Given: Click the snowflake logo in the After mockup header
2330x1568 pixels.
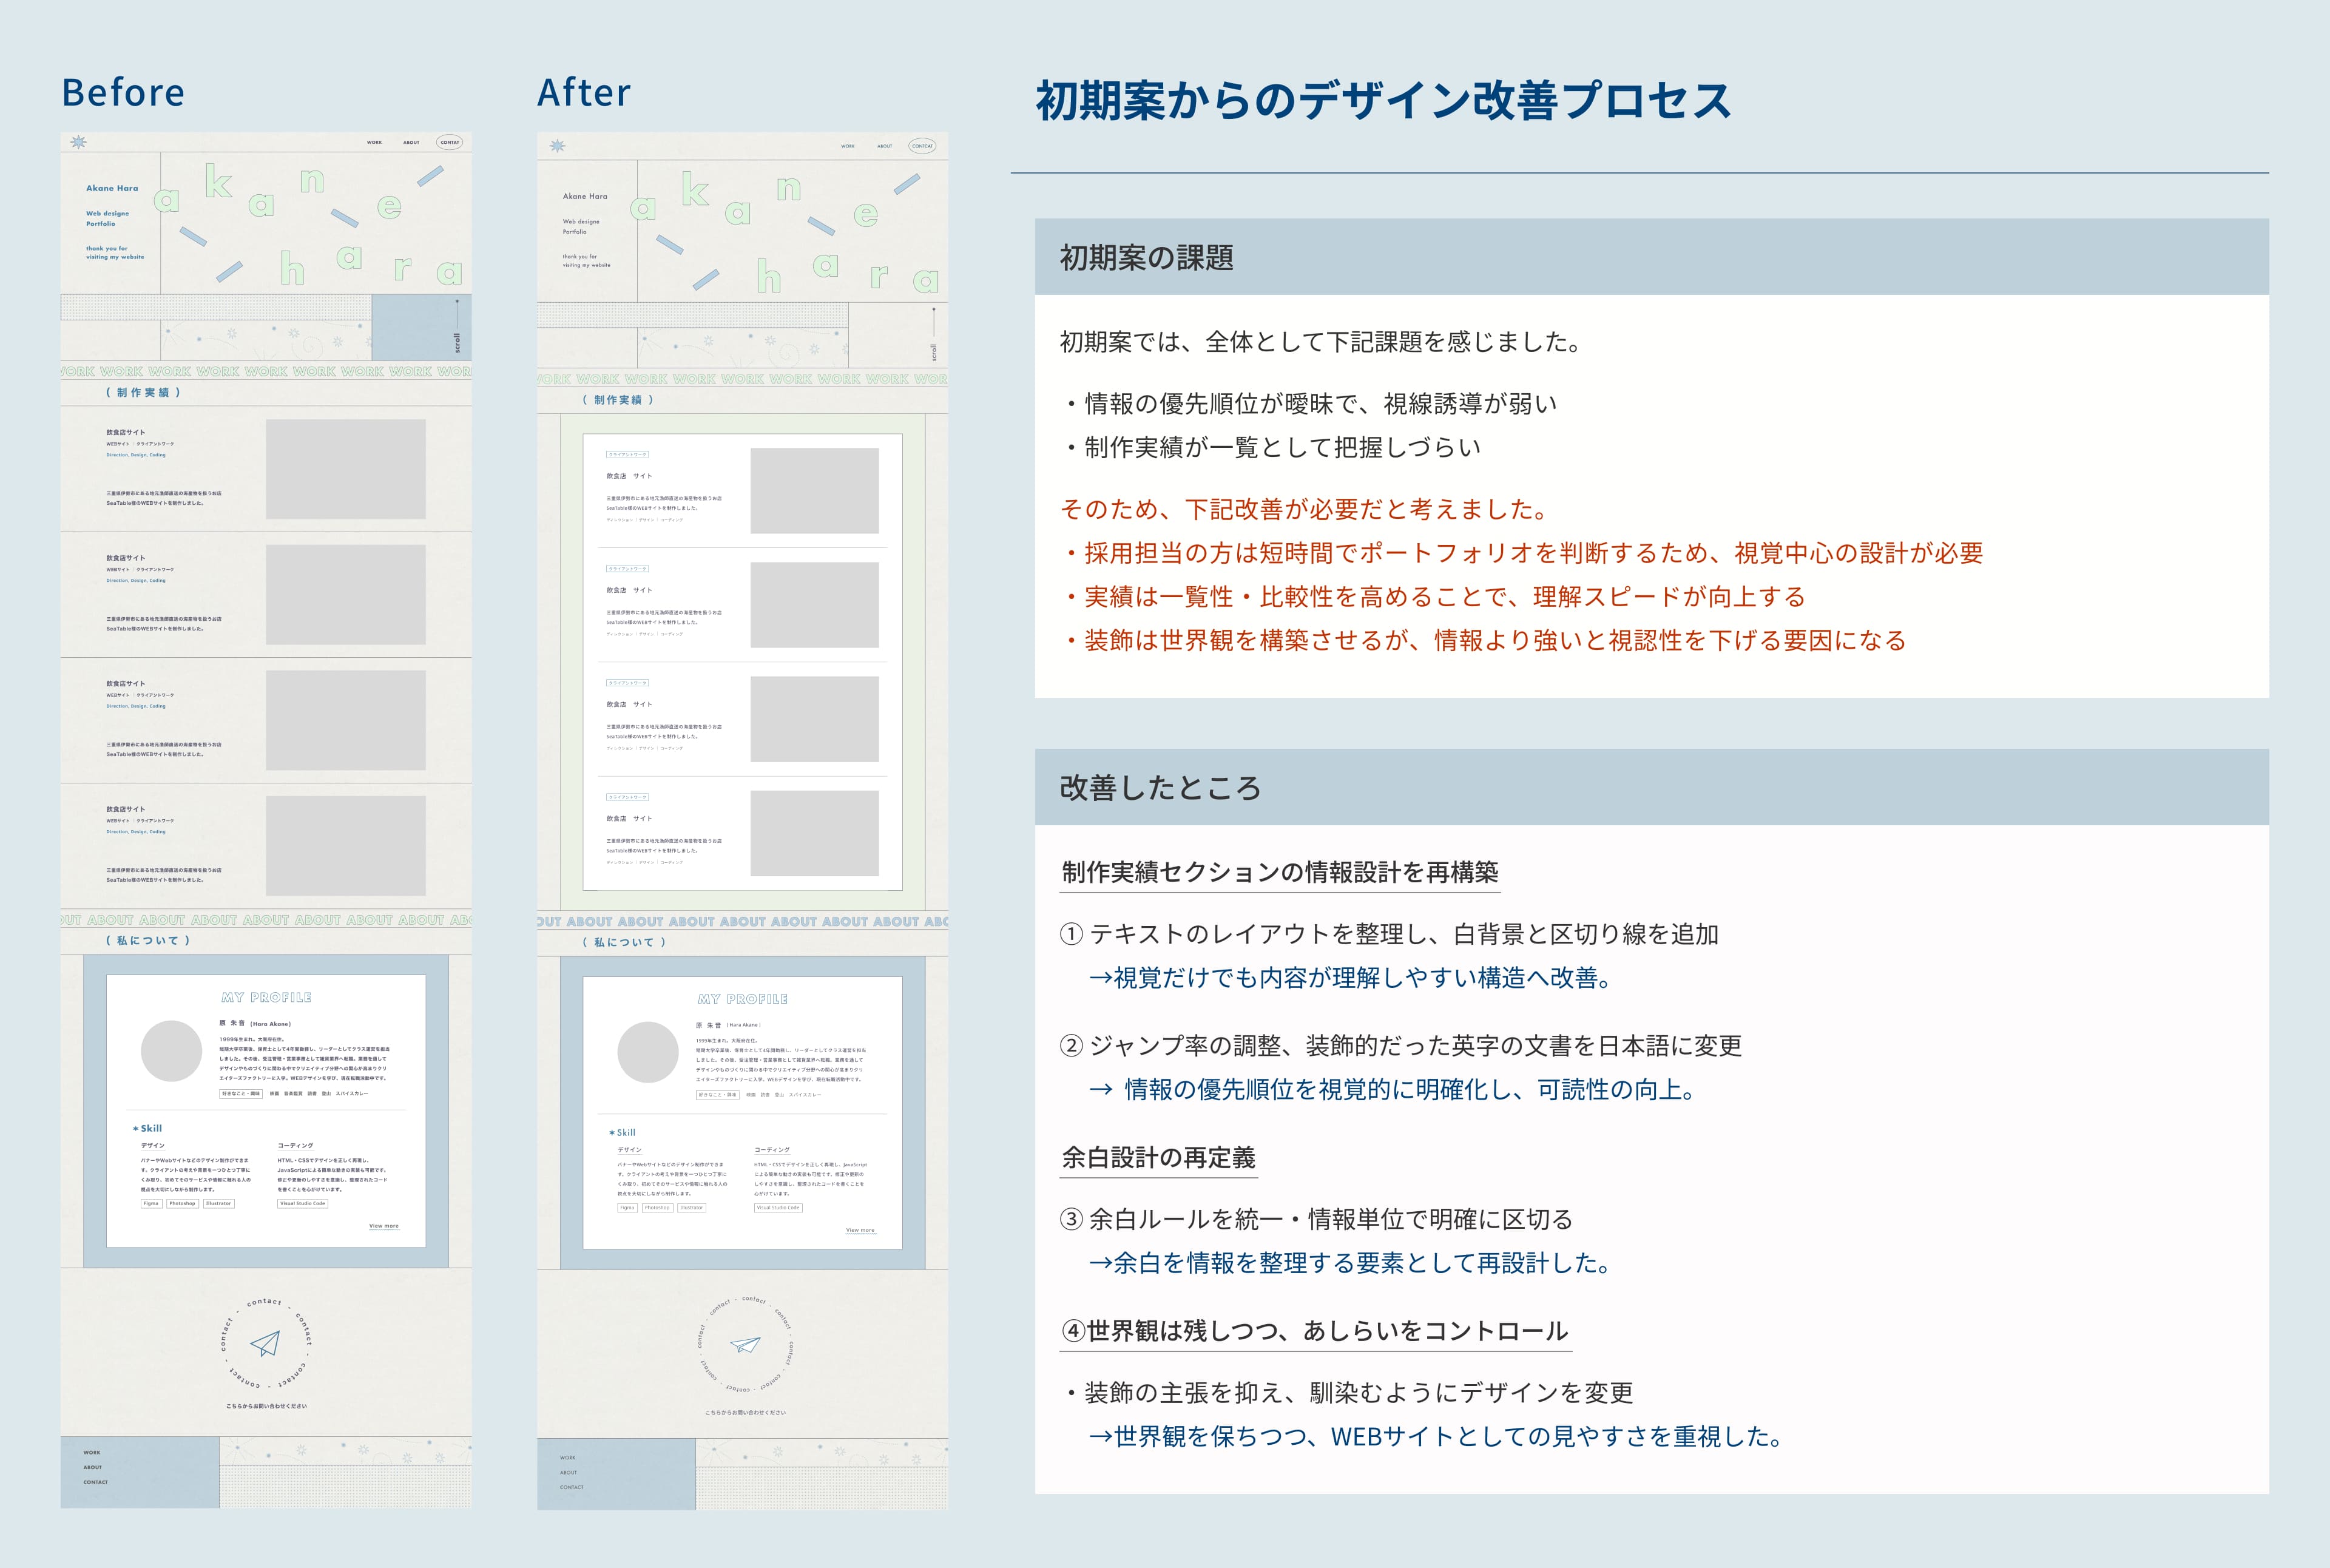Looking at the screenshot, I should 557,146.
